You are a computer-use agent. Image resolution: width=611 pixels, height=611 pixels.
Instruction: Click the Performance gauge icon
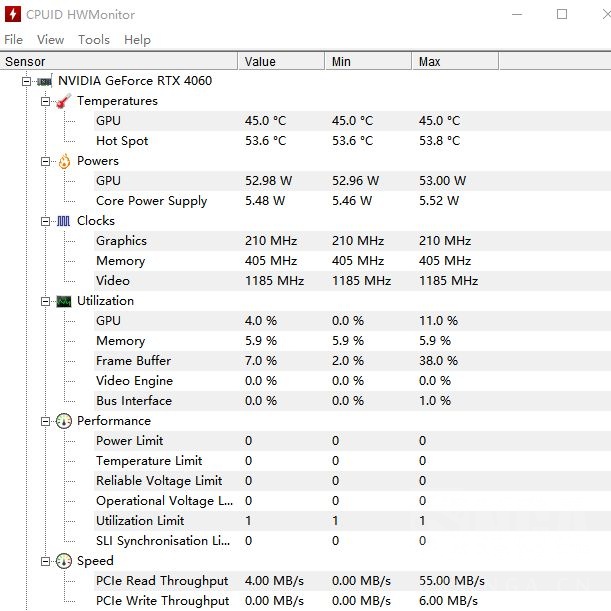click(63, 421)
